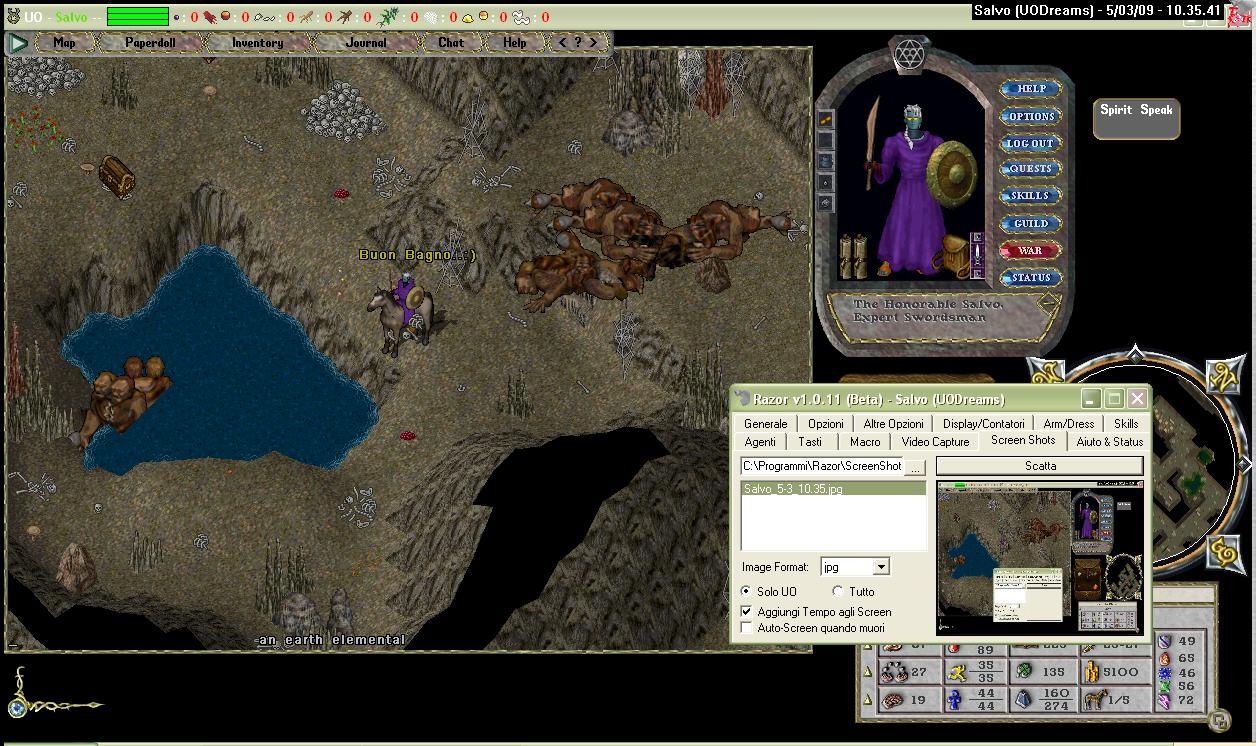Click the browse '...' button next to path

click(916, 466)
